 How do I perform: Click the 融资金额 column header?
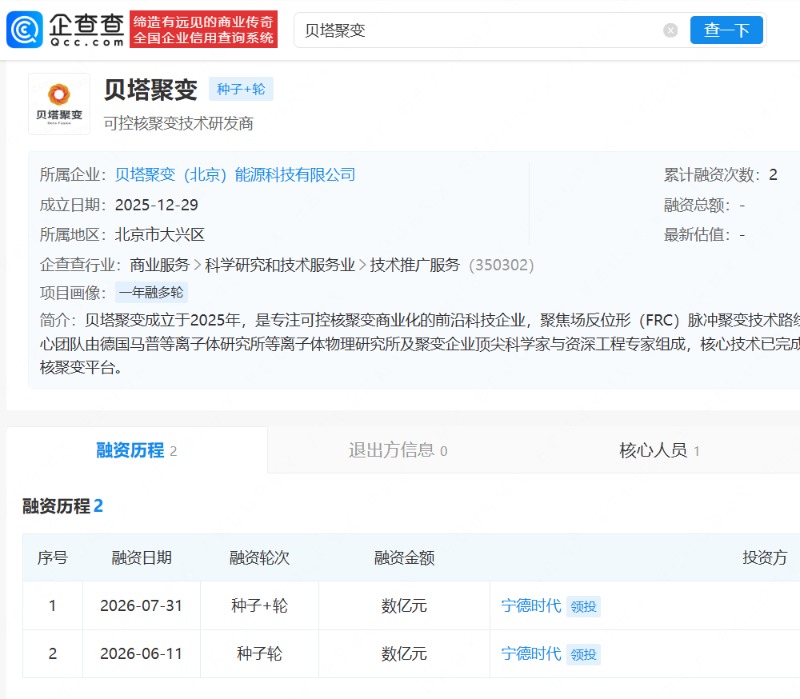tap(404, 558)
